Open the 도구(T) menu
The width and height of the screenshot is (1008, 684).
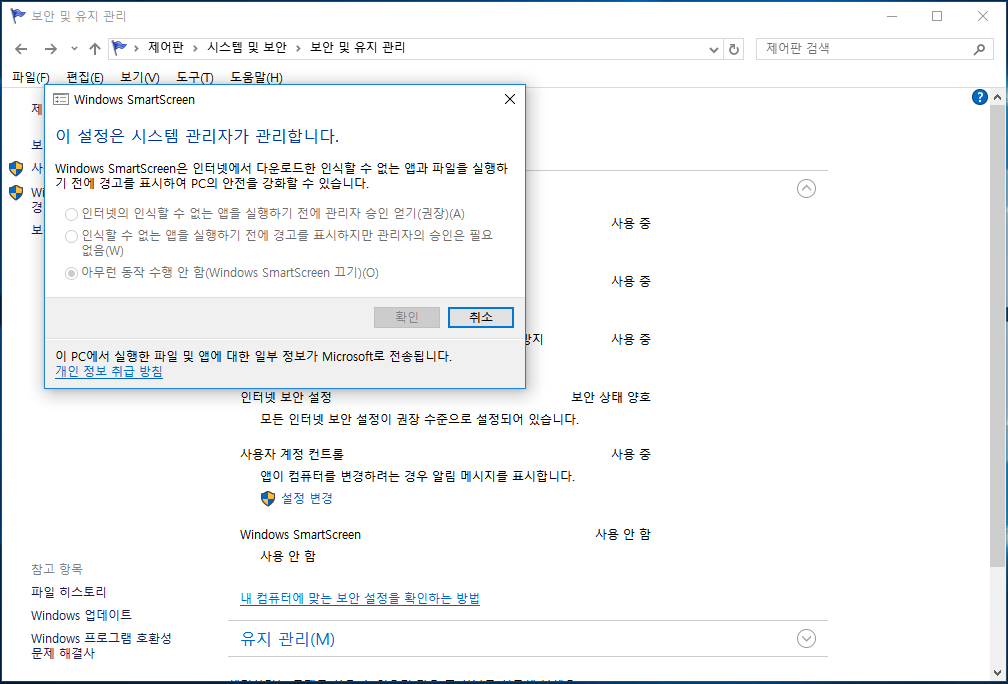tap(194, 78)
